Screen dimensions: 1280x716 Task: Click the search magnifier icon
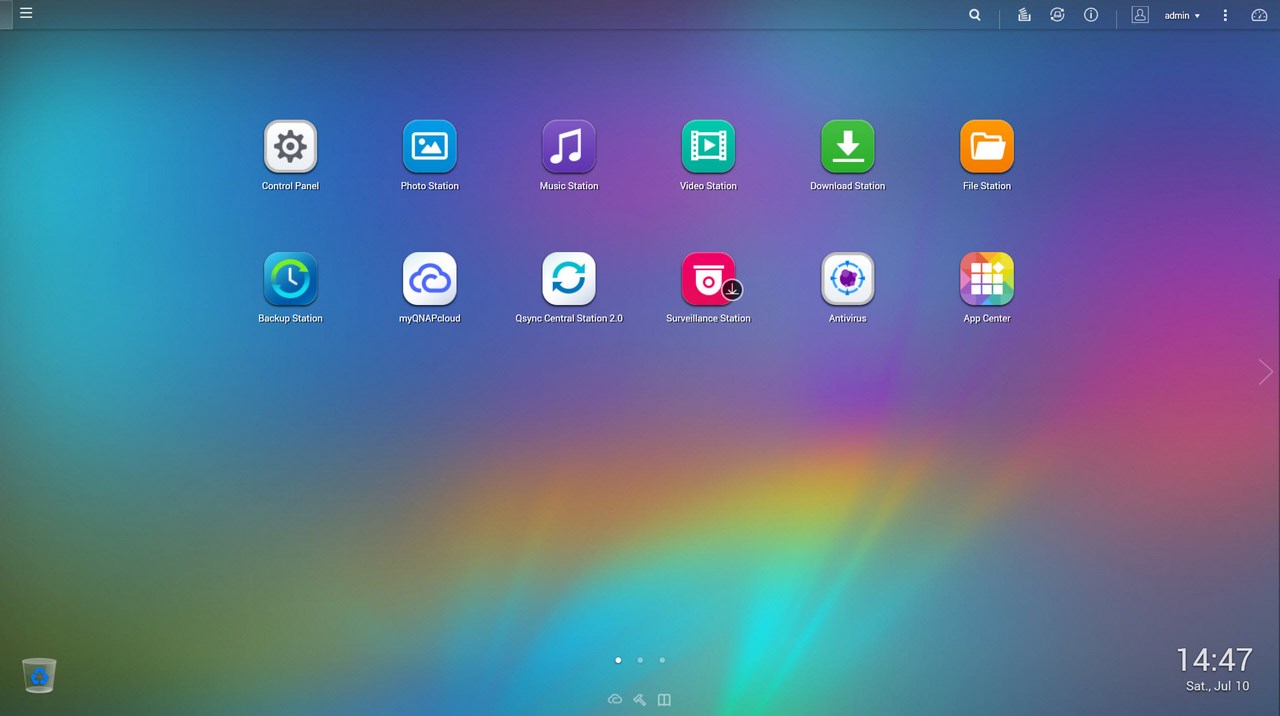click(975, 15)
